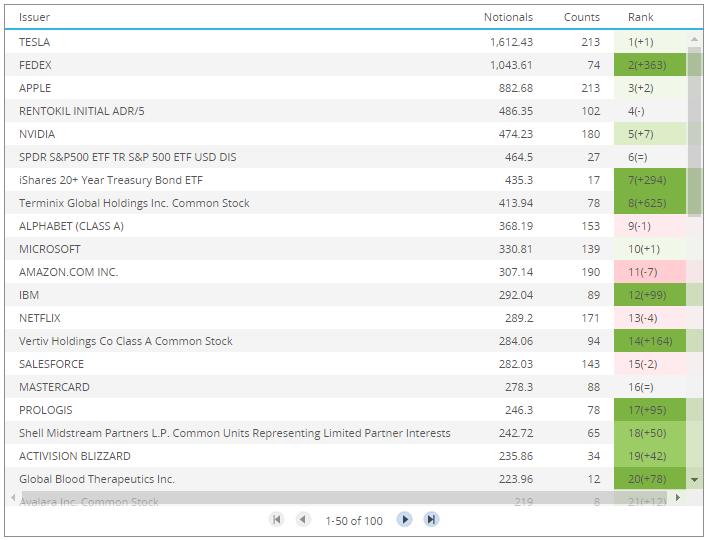Screen dimensions: 705x540
Task: Jump to the last page
Action: pyautogui.click(x=431, y=520)
